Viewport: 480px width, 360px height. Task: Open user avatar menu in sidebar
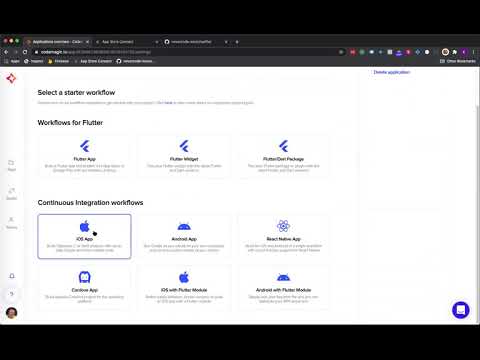(12, 313)
